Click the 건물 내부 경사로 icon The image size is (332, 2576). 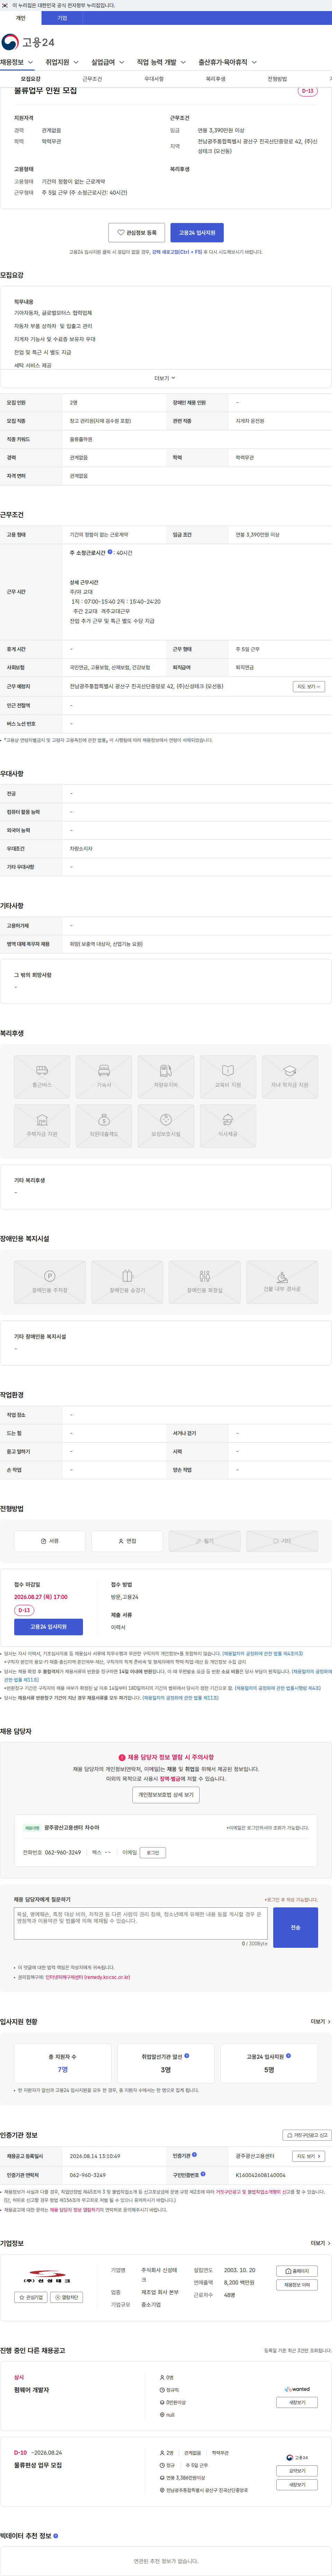pos(282,1282)
